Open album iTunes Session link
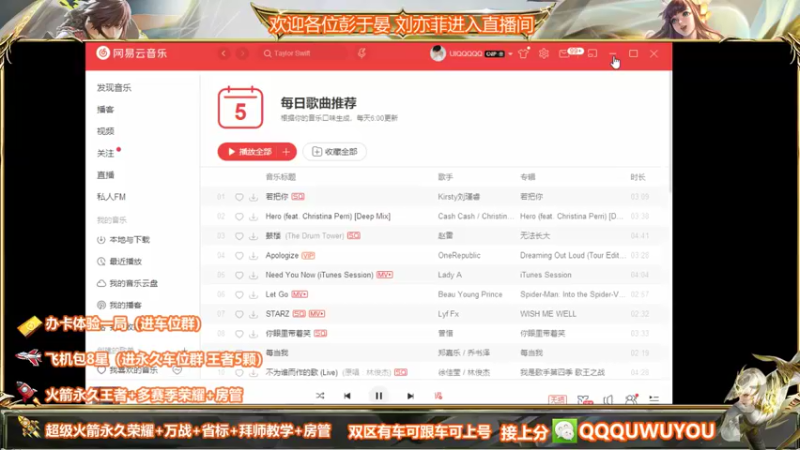Viewport: 800px width, 450px height. [x=545, y=275]
